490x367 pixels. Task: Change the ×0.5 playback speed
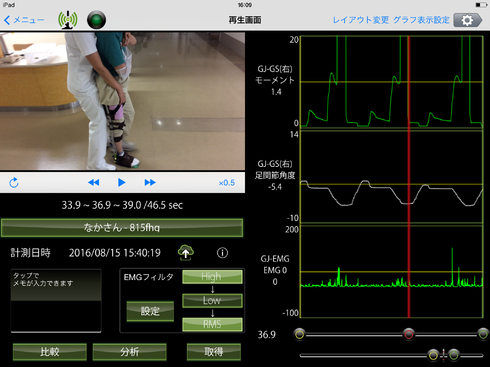click(227, 183)
